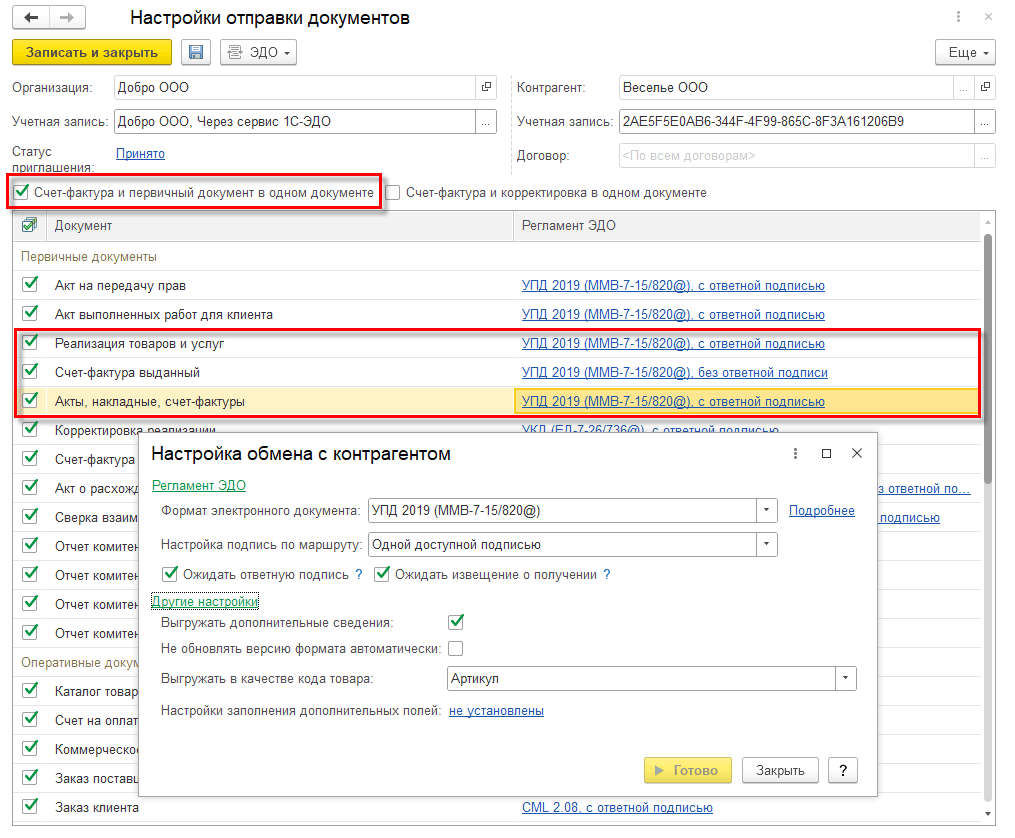Image resolution: width=1015 pixels, height=838 pixels.
Task: Click the Готово button
Action: tap(687, 771)
